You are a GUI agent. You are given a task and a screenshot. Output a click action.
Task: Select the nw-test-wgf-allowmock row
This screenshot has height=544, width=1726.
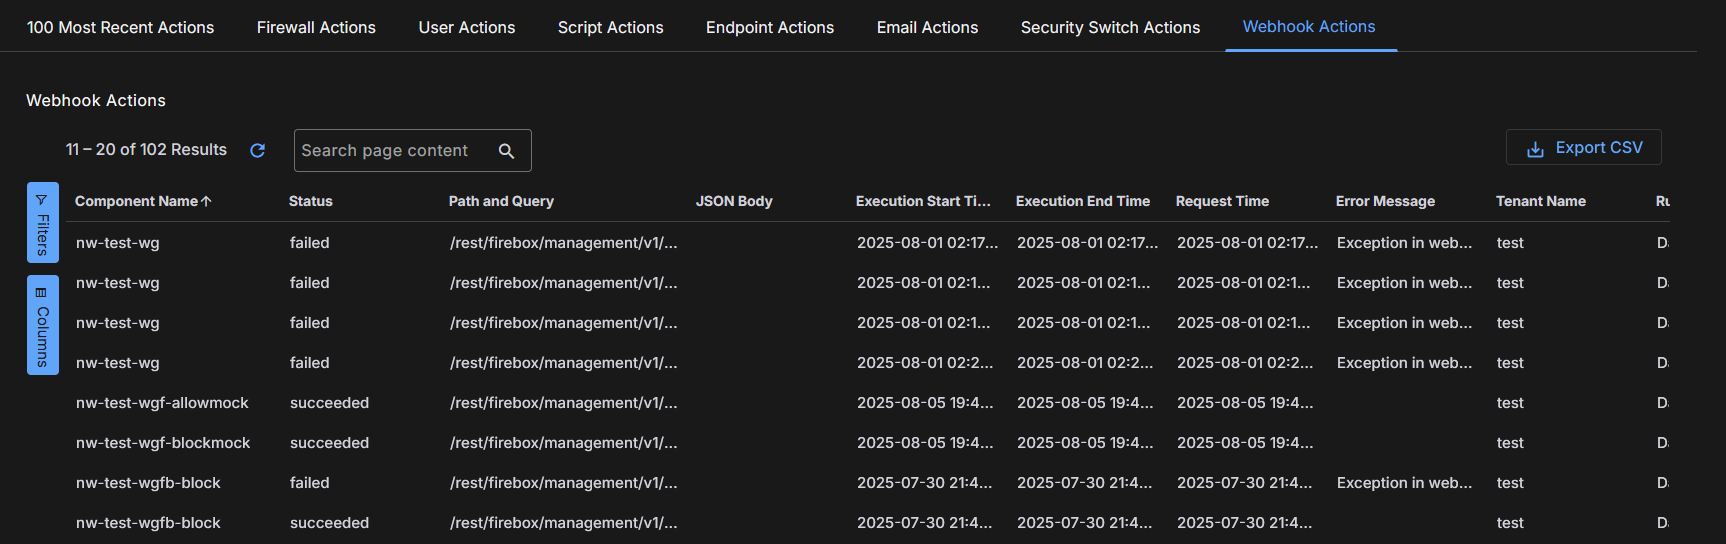162,403
